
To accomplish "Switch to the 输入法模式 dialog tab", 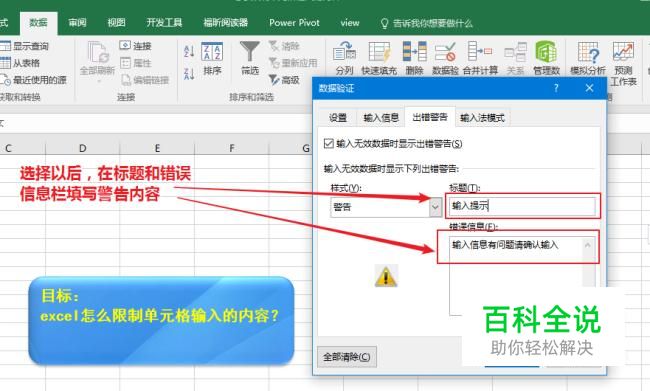I will click(x=483, y=118).
